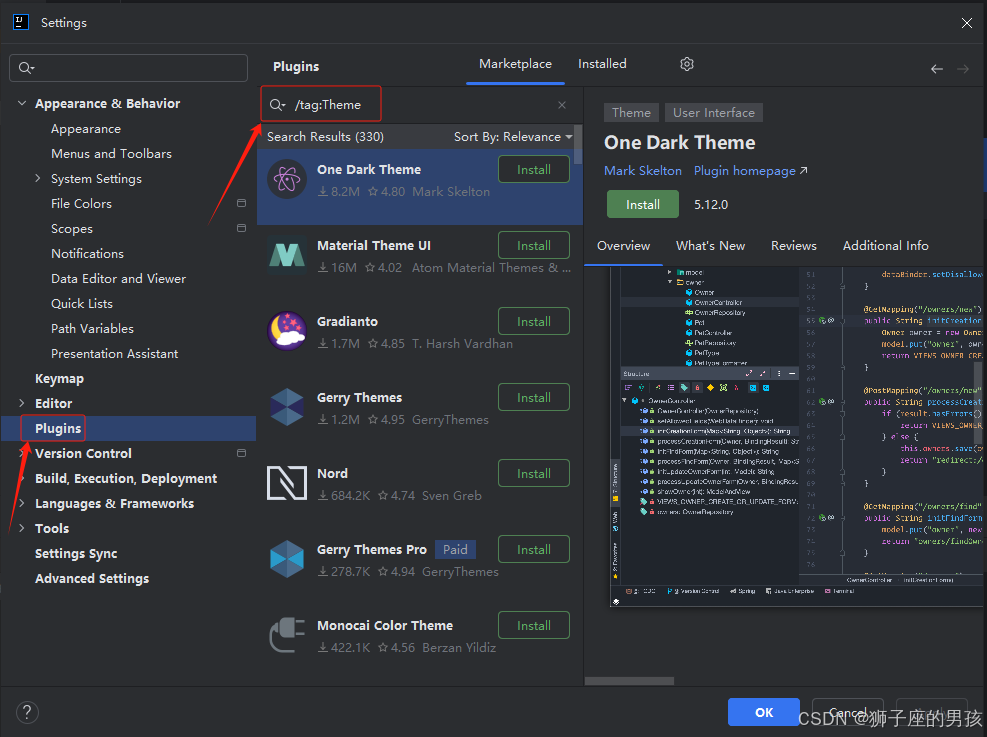Click project-level icon next to Scopes
987x737 pixels.
tap(241, 228)
